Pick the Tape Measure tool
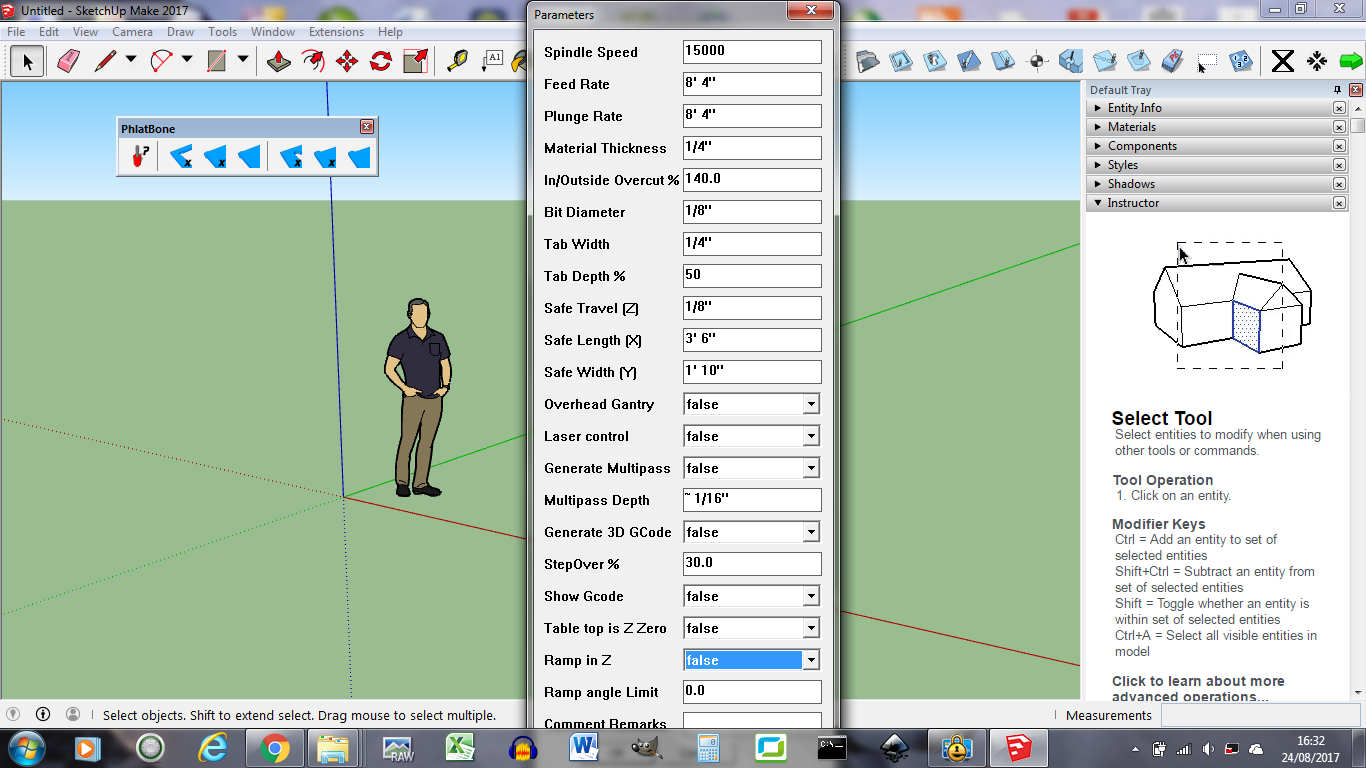 click(x=457, y=61)
